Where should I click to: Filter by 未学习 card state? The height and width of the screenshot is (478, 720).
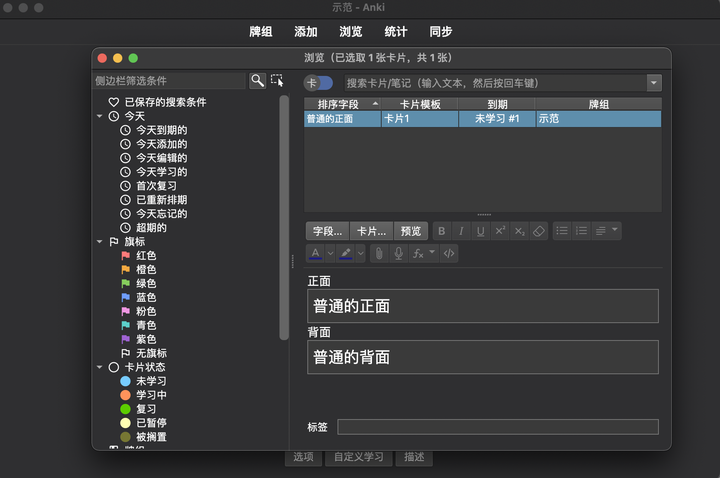(143, 381)
